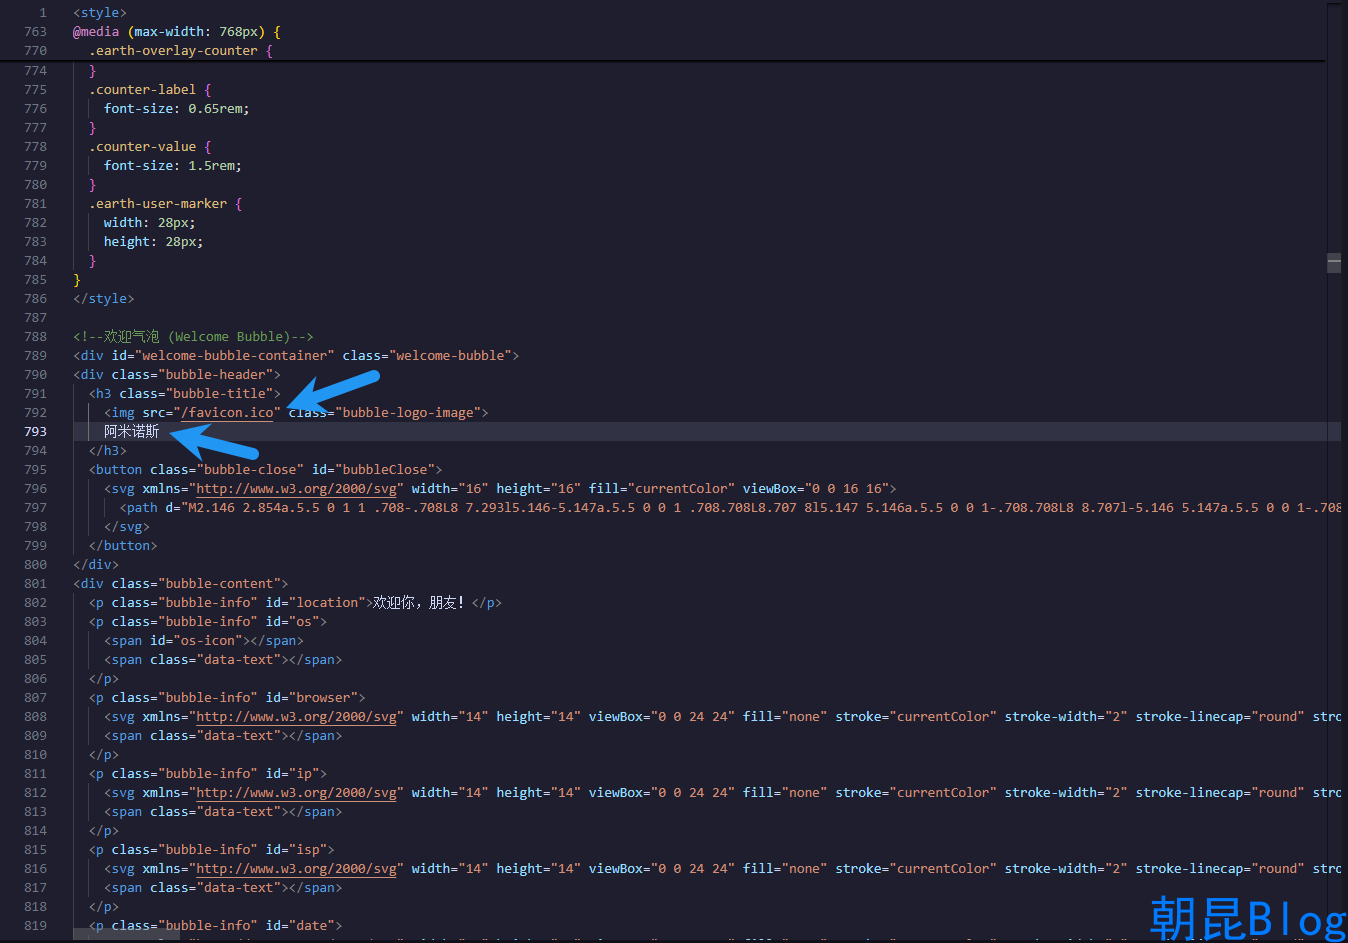
Task: Jump to sticky line '.earth-overlay-counter {'
Action: pyautogui.click(x=180, y=50)
